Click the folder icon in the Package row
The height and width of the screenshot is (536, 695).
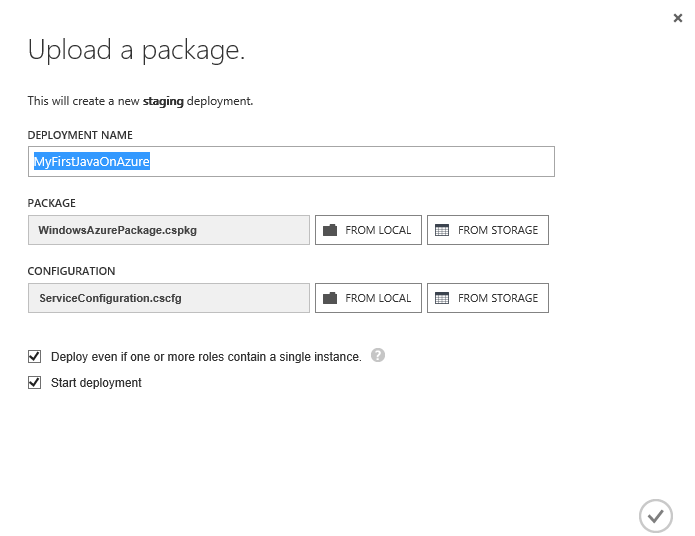coord(330,230)
